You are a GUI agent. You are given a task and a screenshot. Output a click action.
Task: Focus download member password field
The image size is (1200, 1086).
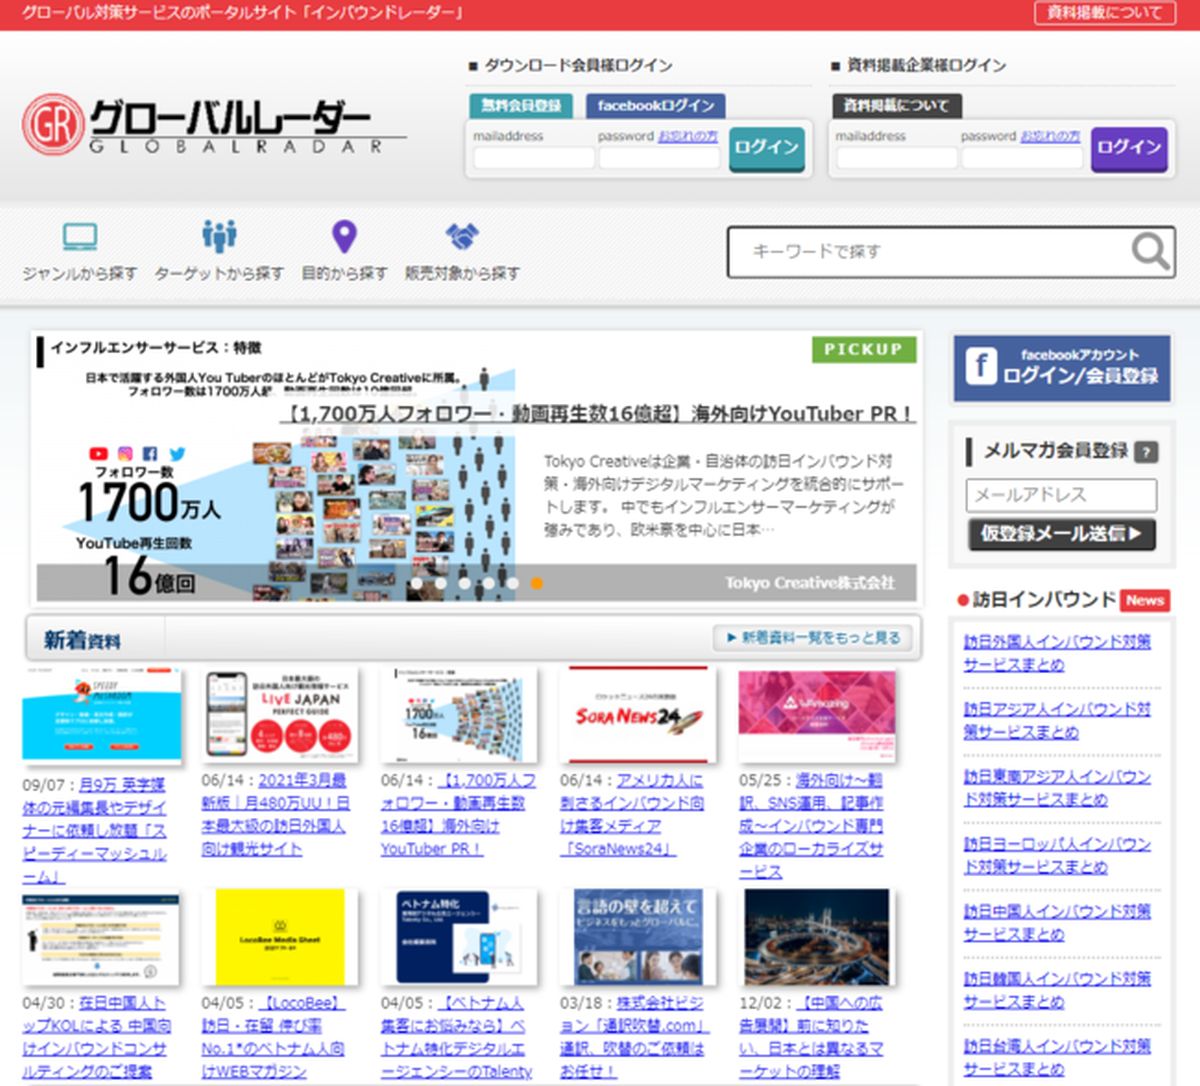click(659, 158)
